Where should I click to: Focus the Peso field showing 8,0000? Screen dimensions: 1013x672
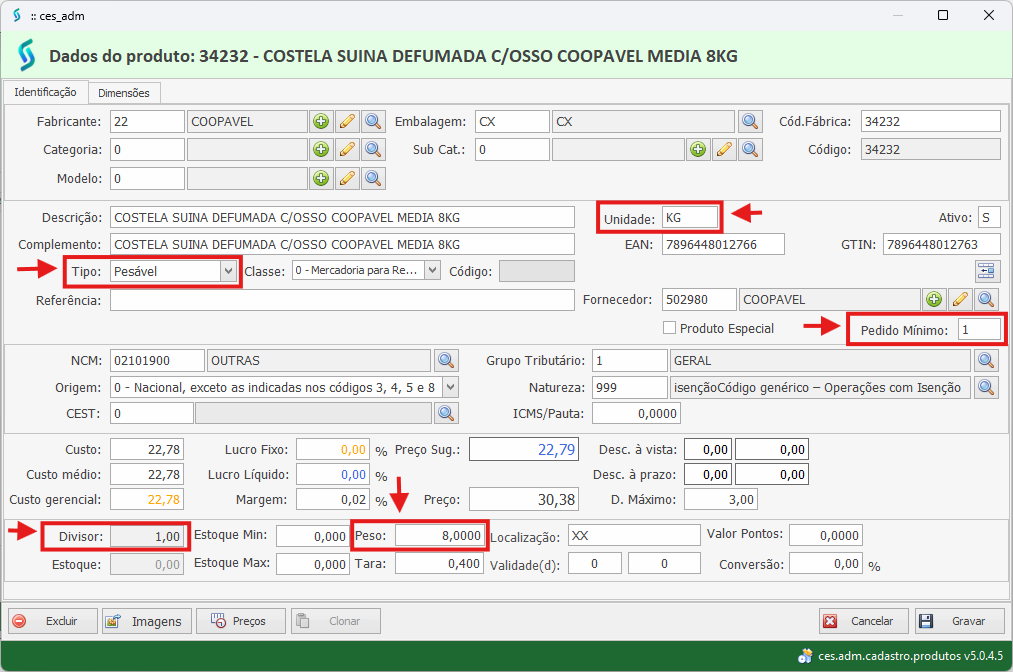[x=439, y=535]
